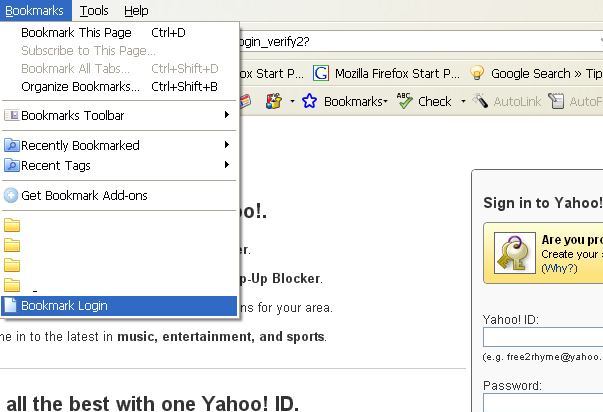Click the keys sign-in seal image
This screenshot has width=603, height=412.
[x=515, y=253]
